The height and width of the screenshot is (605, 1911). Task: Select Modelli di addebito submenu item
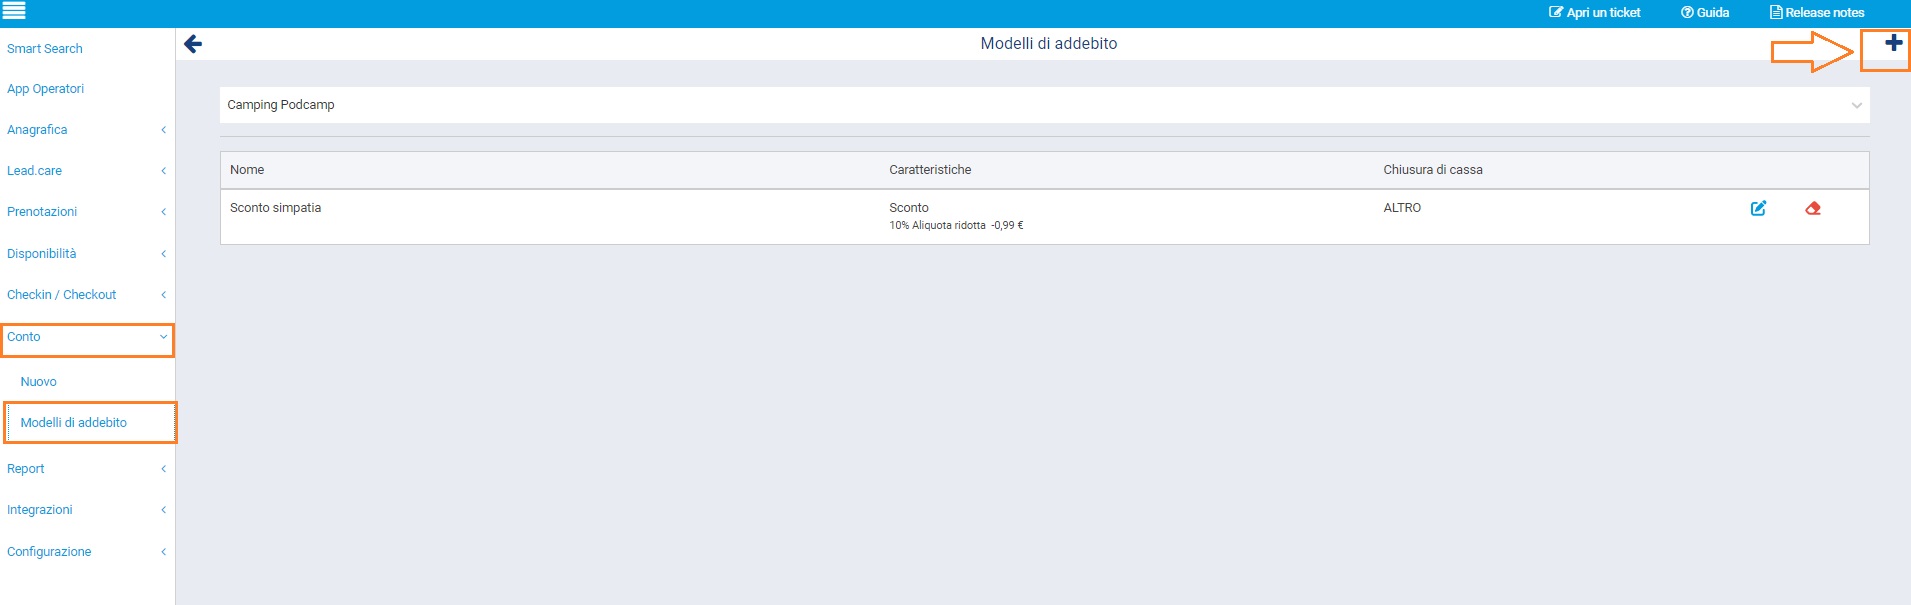[x=74, y=423]
